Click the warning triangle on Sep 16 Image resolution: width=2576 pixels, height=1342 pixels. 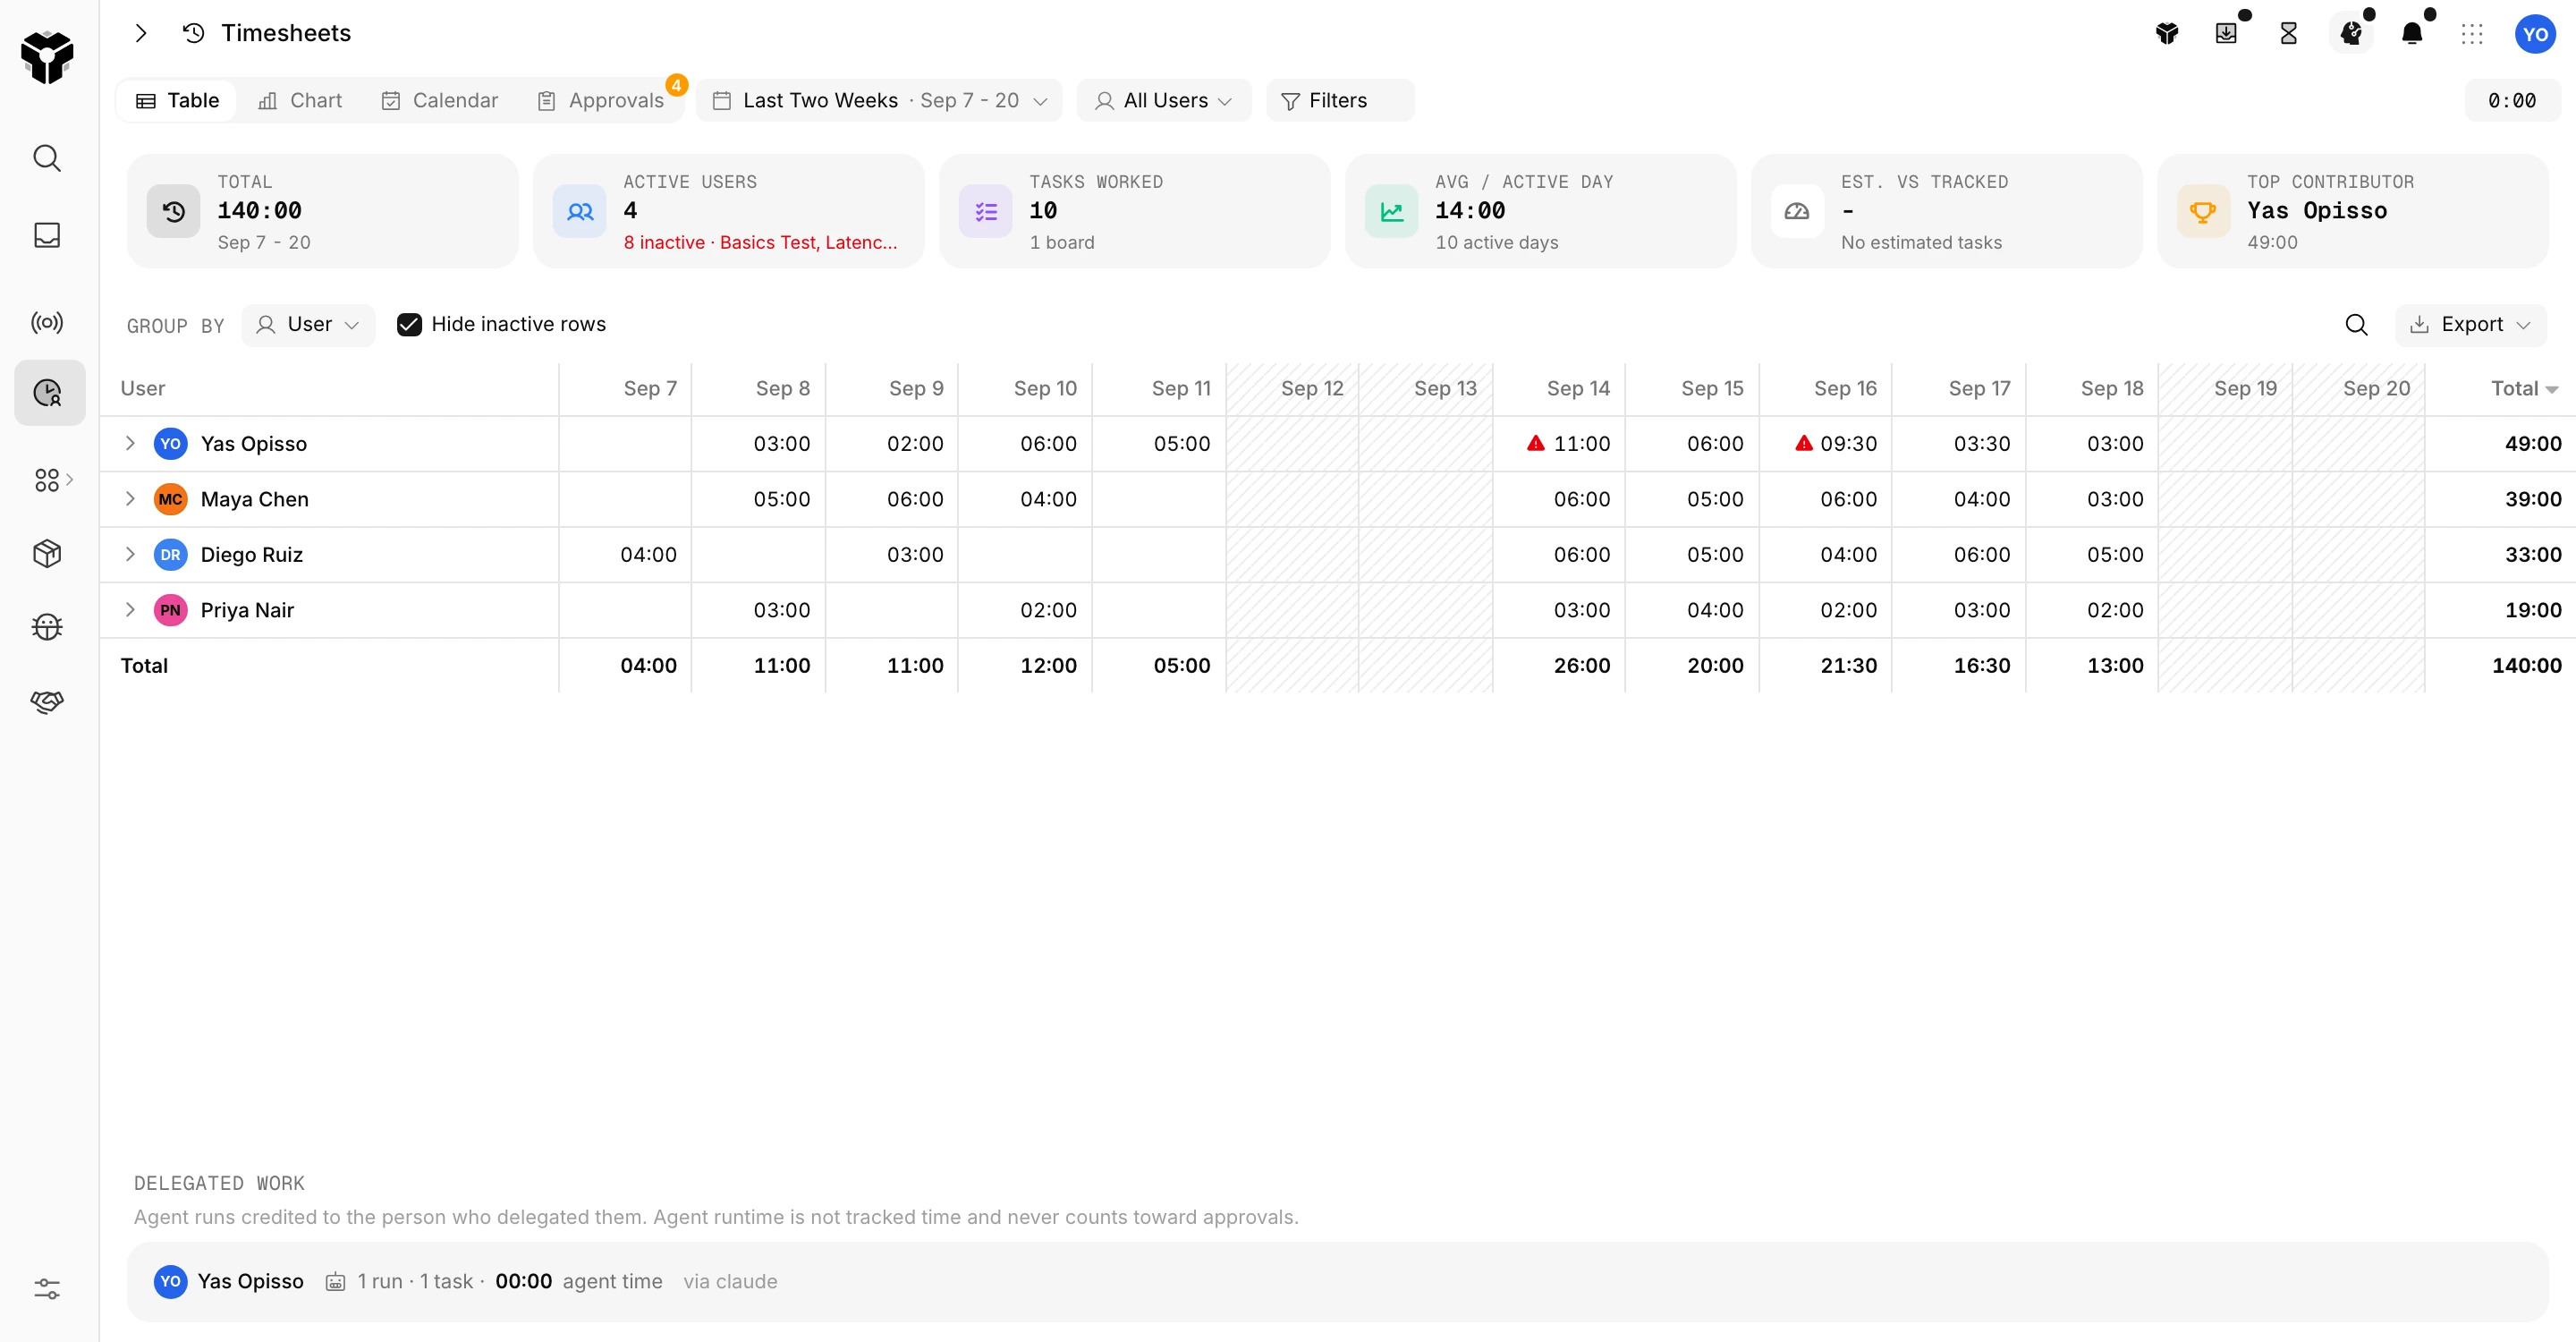1804,443
